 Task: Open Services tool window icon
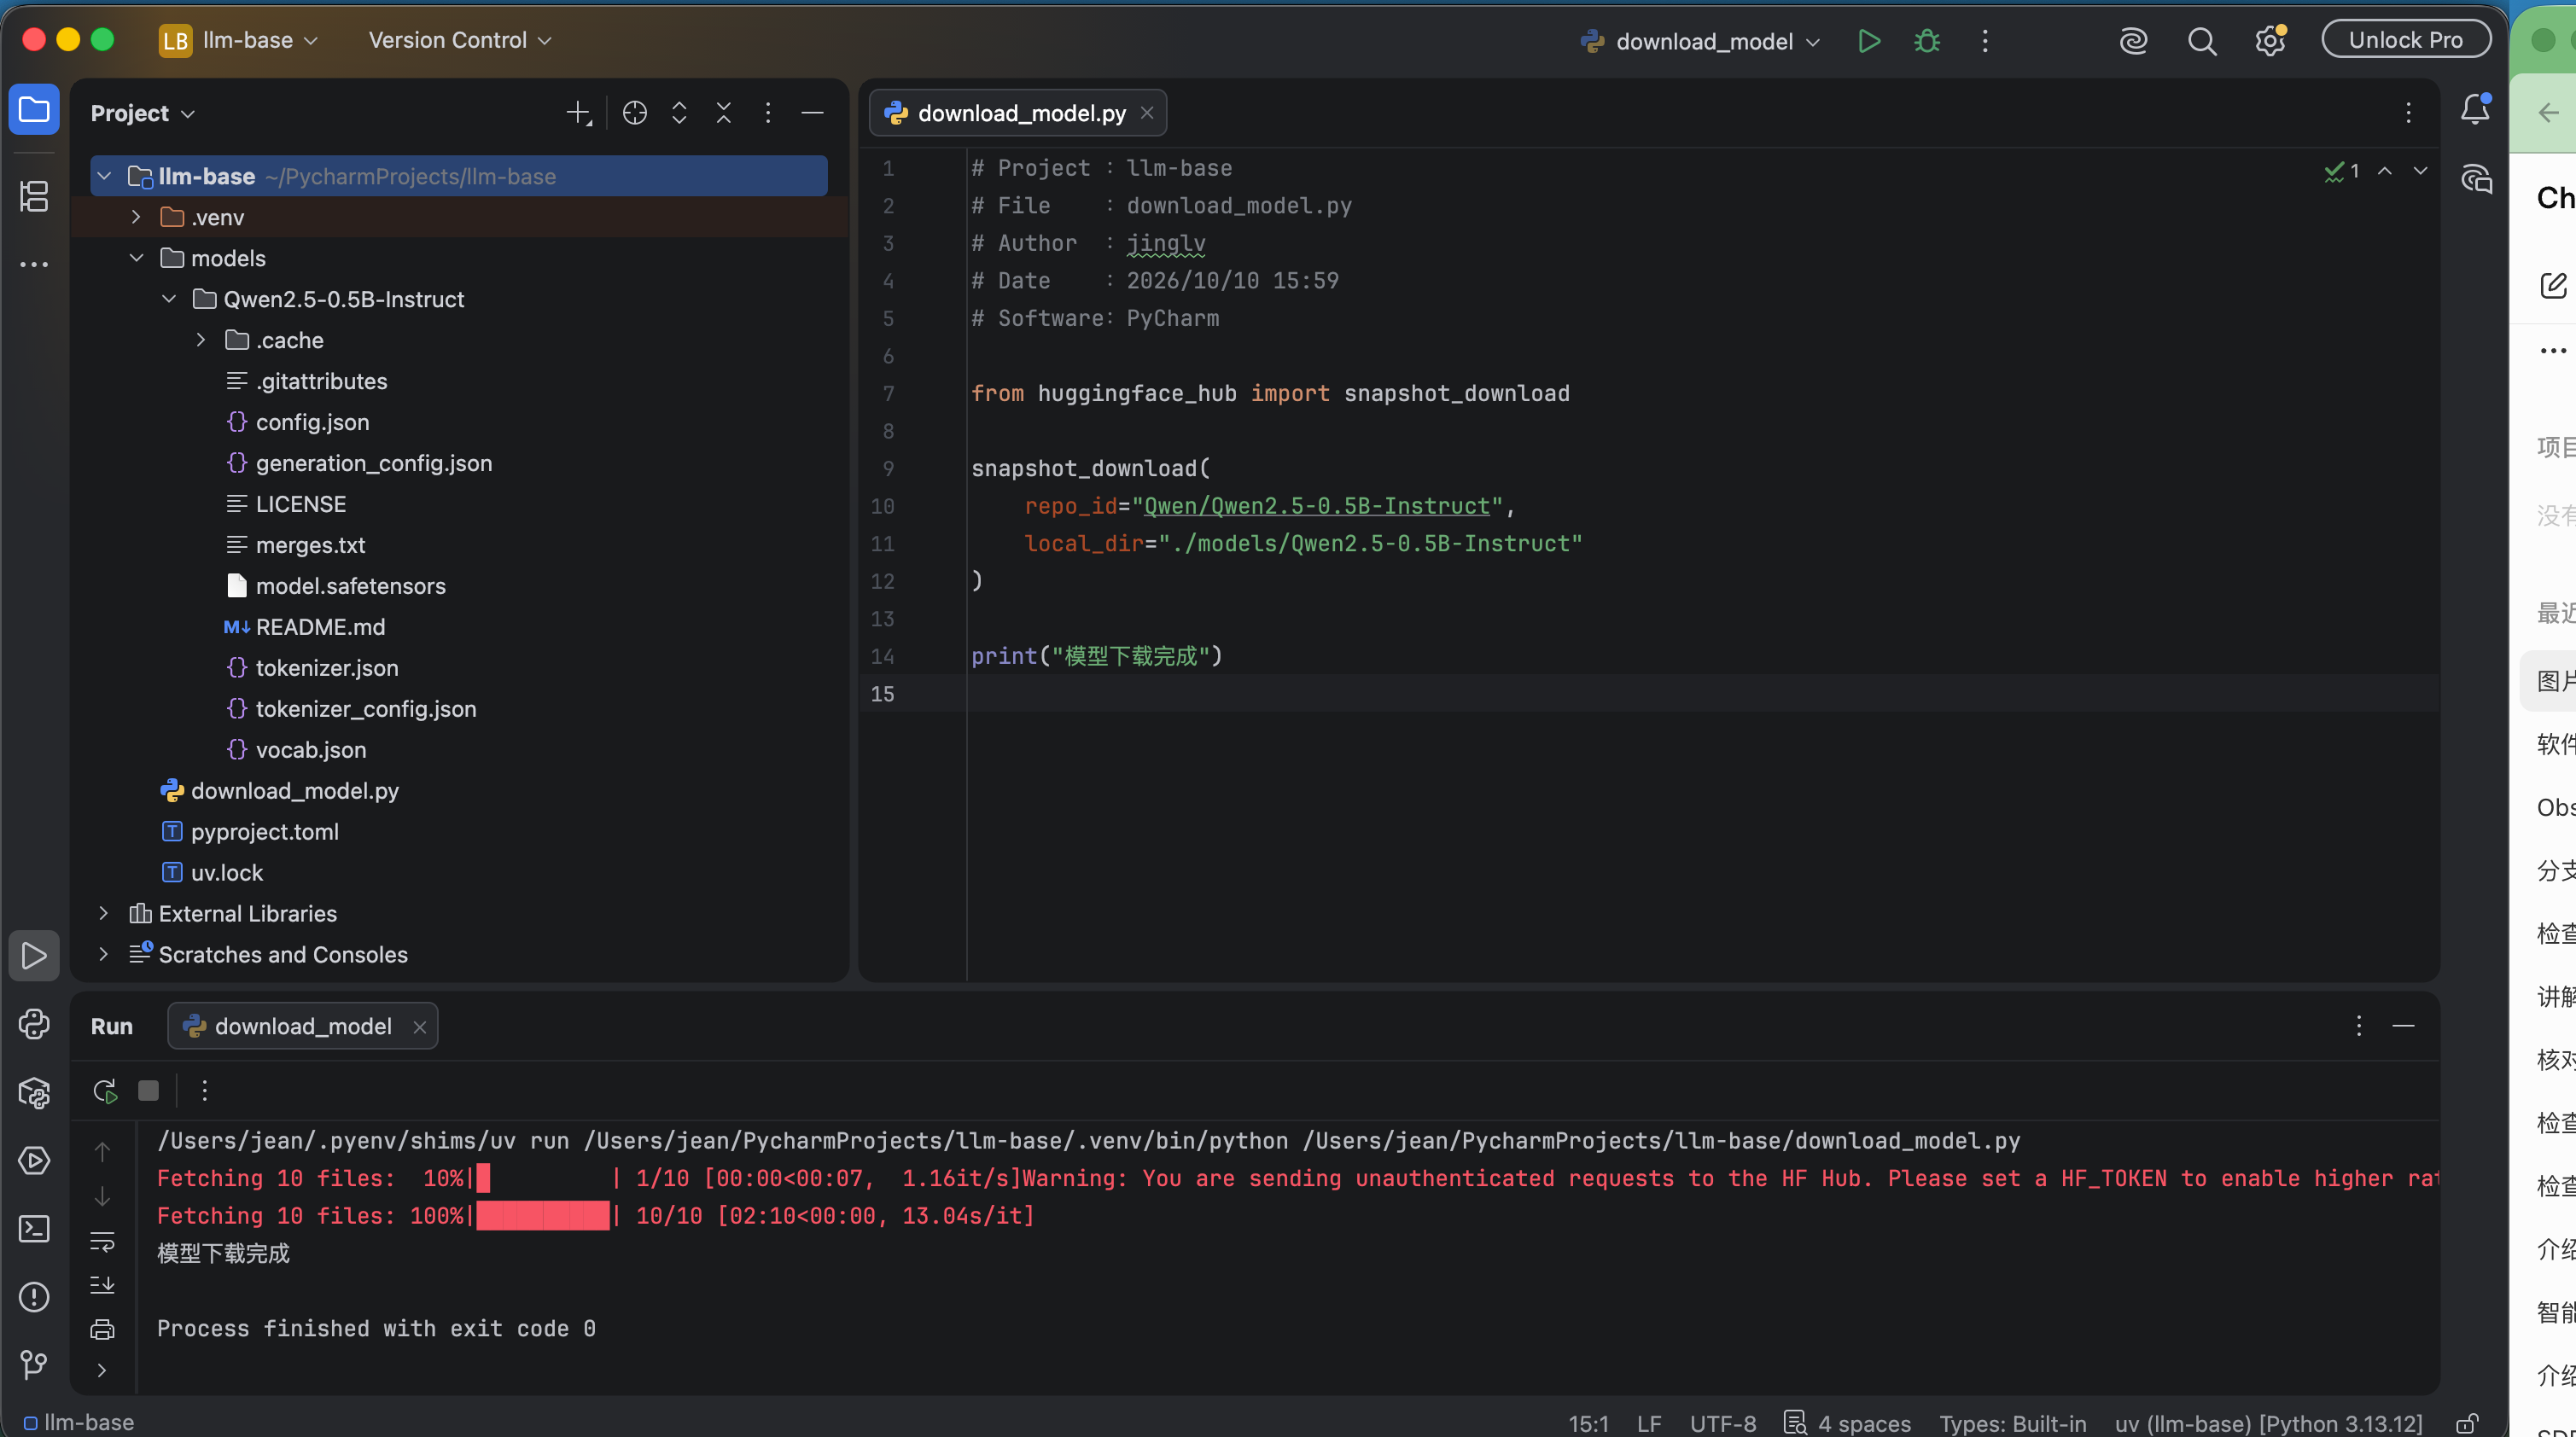(34, 1161)
